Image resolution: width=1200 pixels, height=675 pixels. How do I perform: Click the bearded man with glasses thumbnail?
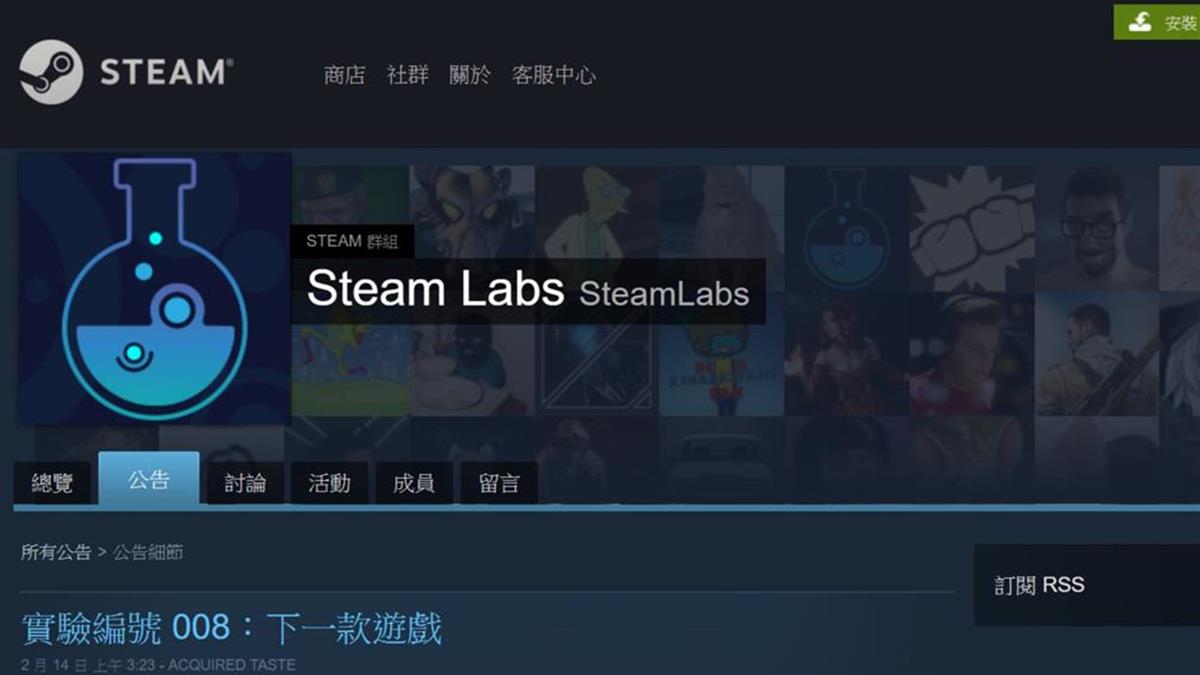(1096, 228)
